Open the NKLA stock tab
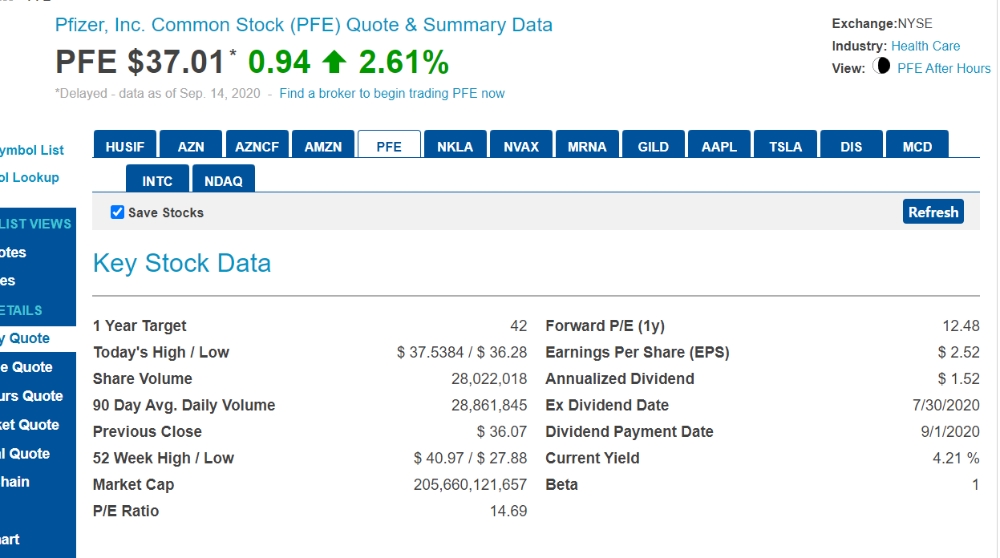This screenshot has width=1000, height=558. pos(455,144)
